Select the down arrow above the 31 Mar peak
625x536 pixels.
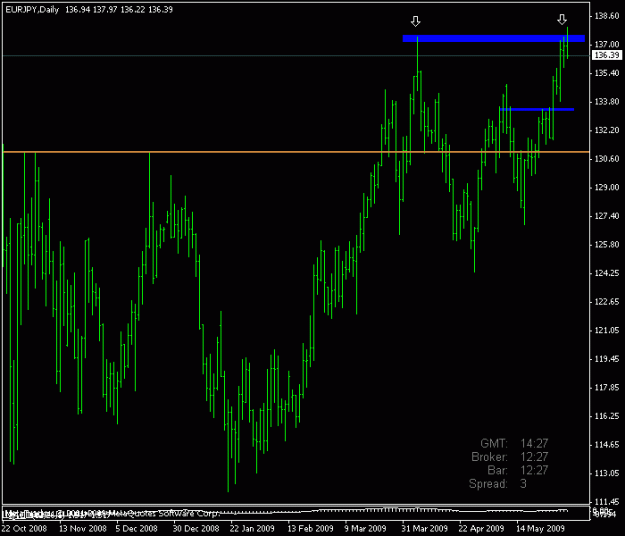[x=416, y=21]
